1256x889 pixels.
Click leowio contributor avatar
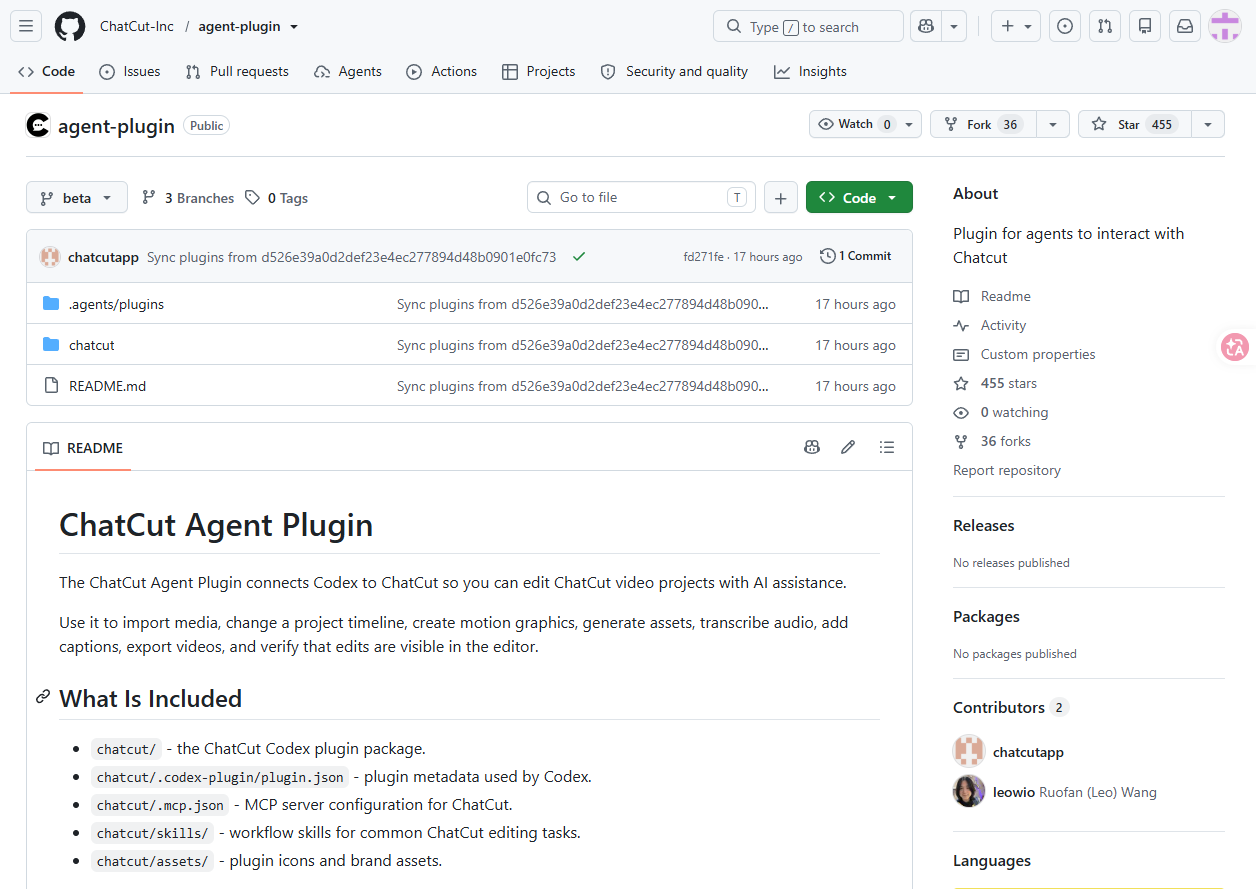tap(969, 791)
